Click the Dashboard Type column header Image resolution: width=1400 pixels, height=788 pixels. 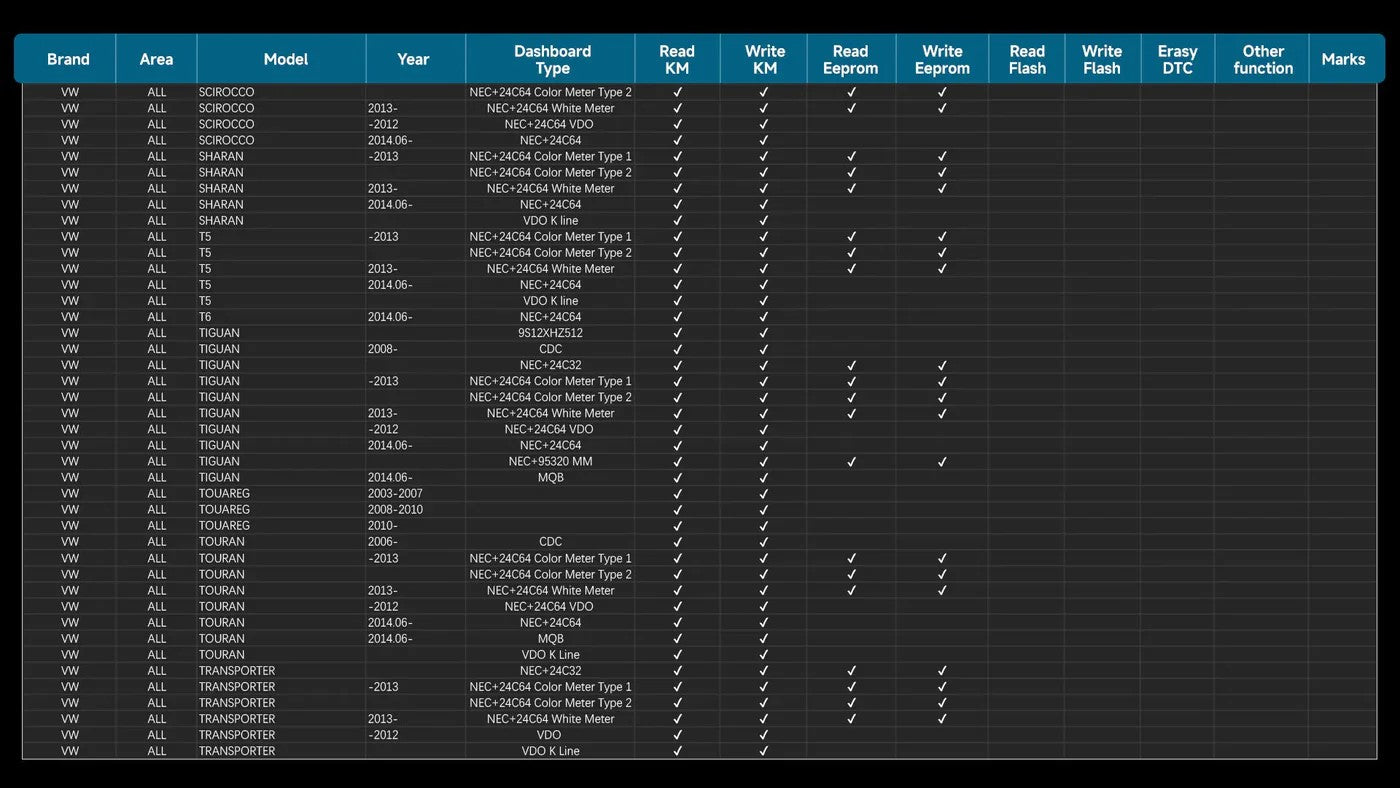point(551,59)
